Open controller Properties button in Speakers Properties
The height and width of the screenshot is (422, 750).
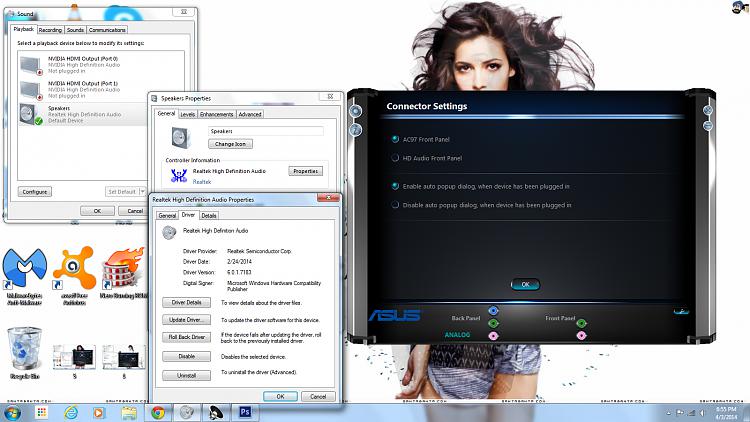[x=306, y=171]
